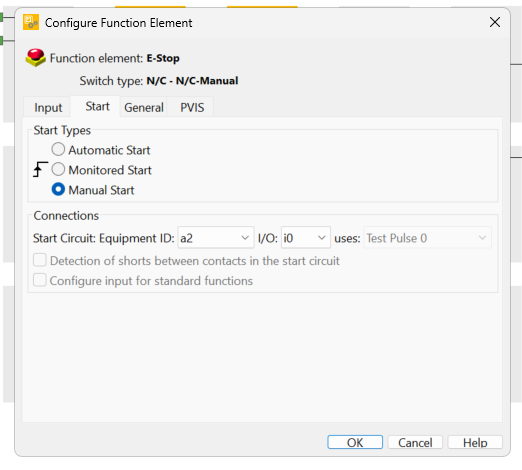The image size is (522, 470).
Task: Click the dialog's yellow gear title icon
Action: [31, 22]
